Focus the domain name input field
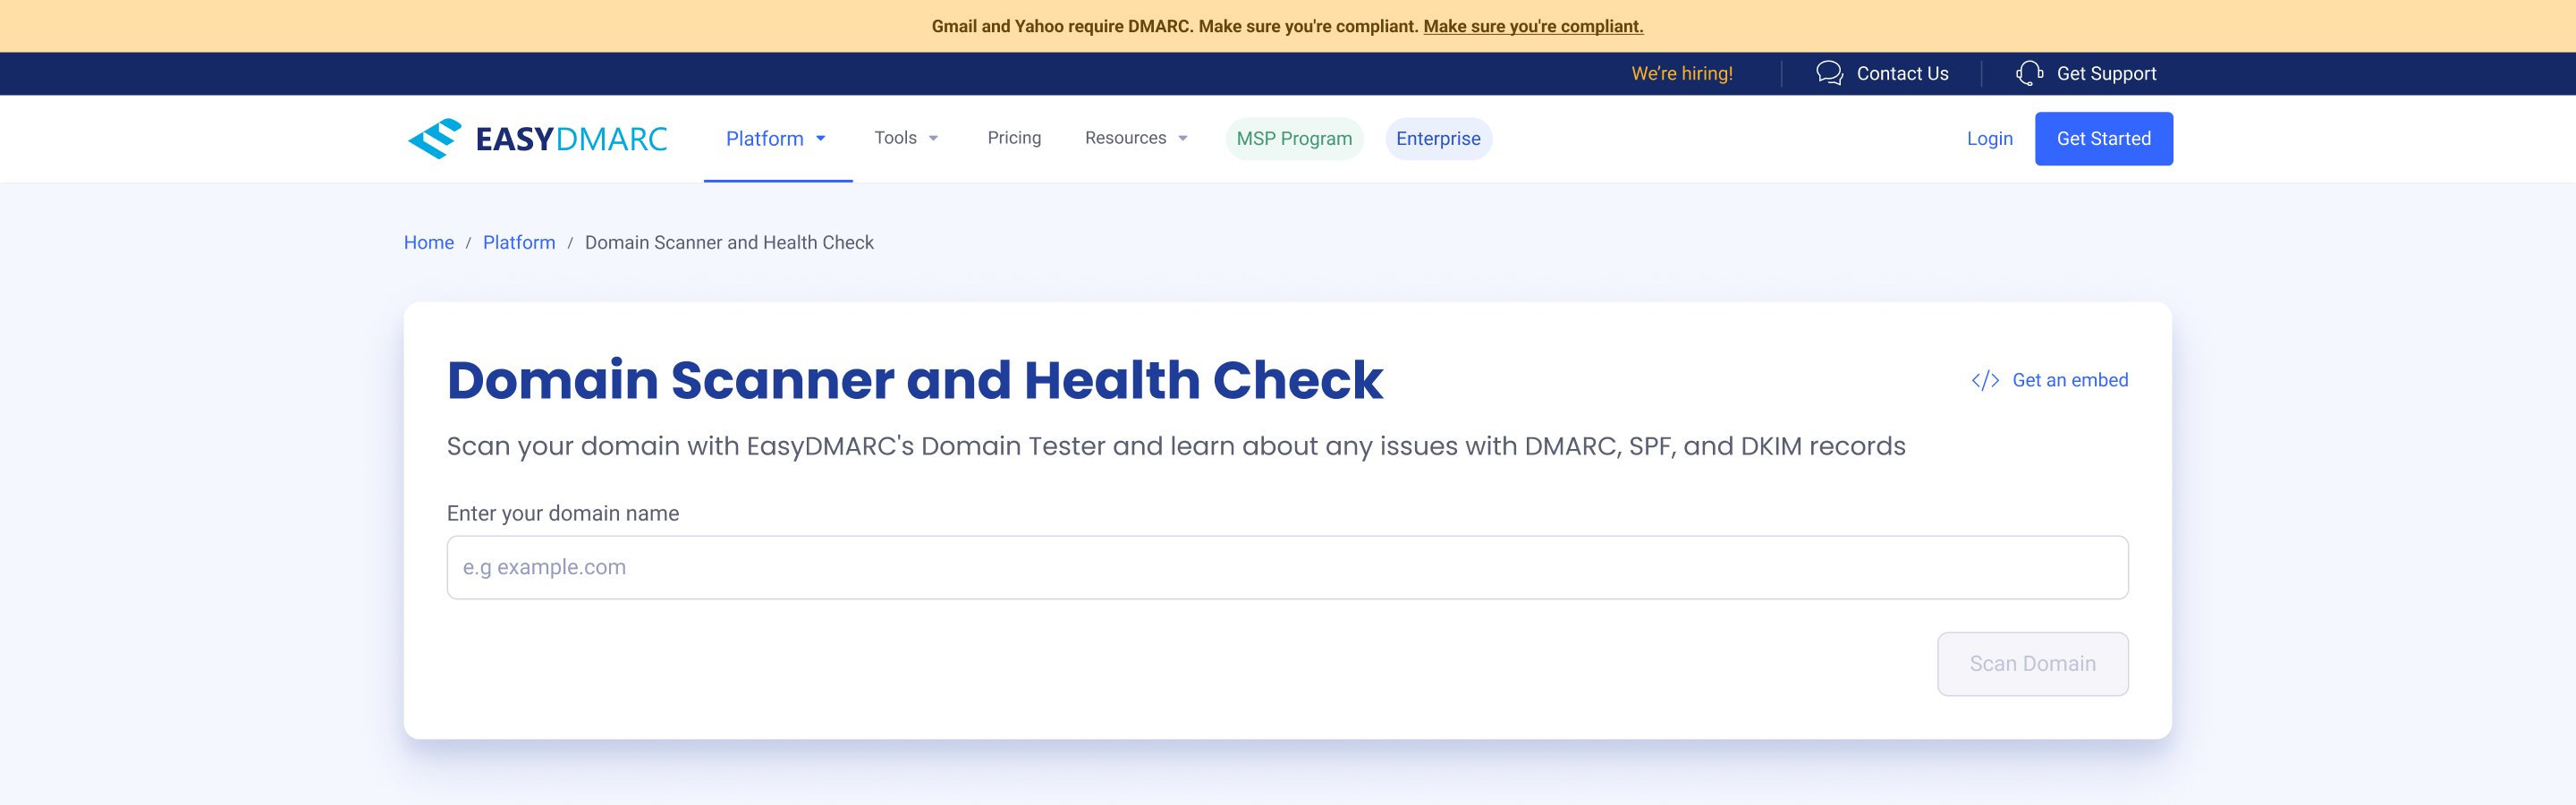 click(1287, 567)
